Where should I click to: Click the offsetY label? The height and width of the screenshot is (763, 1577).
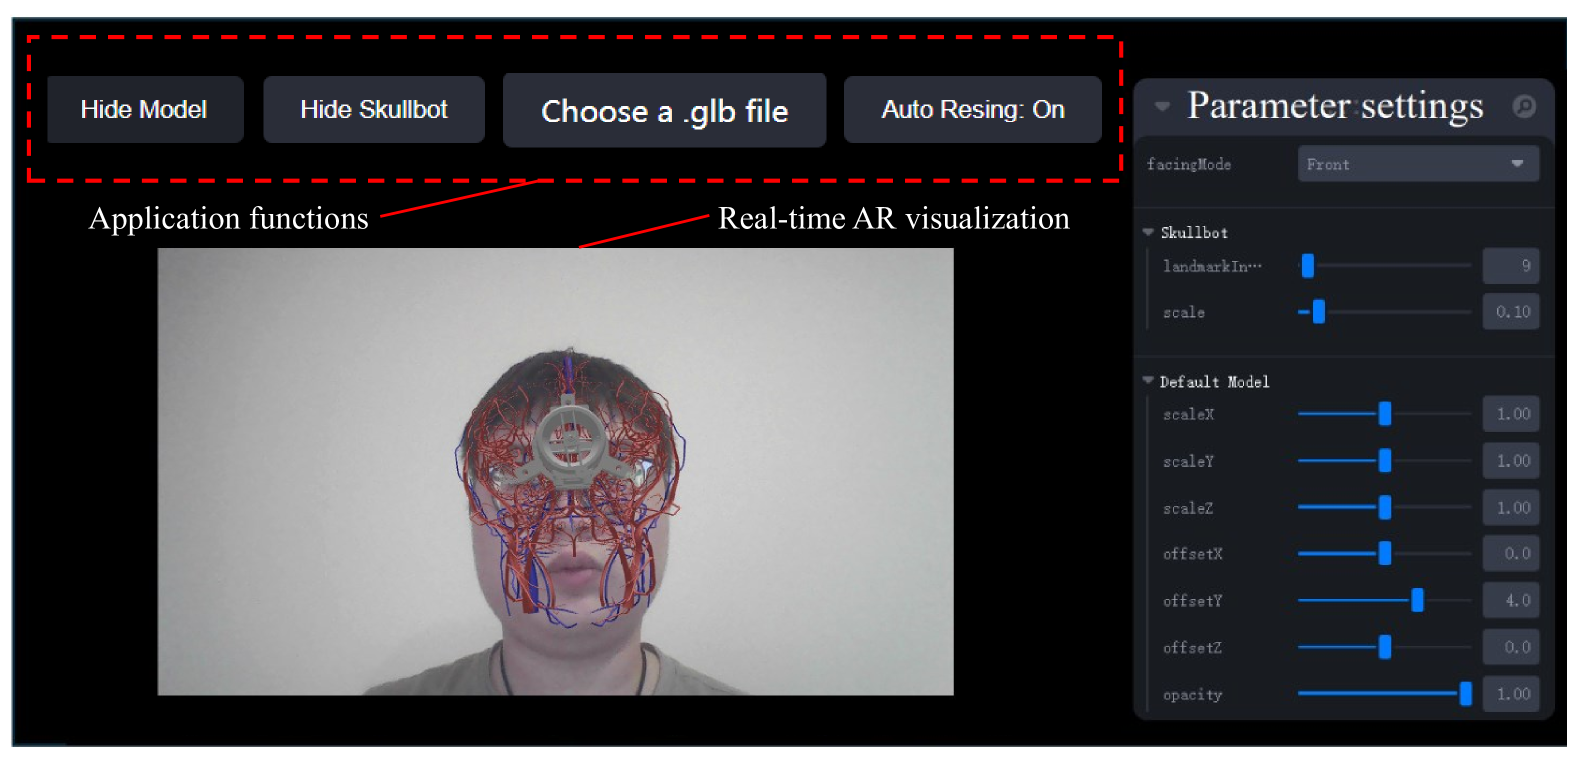[1193, 601]
